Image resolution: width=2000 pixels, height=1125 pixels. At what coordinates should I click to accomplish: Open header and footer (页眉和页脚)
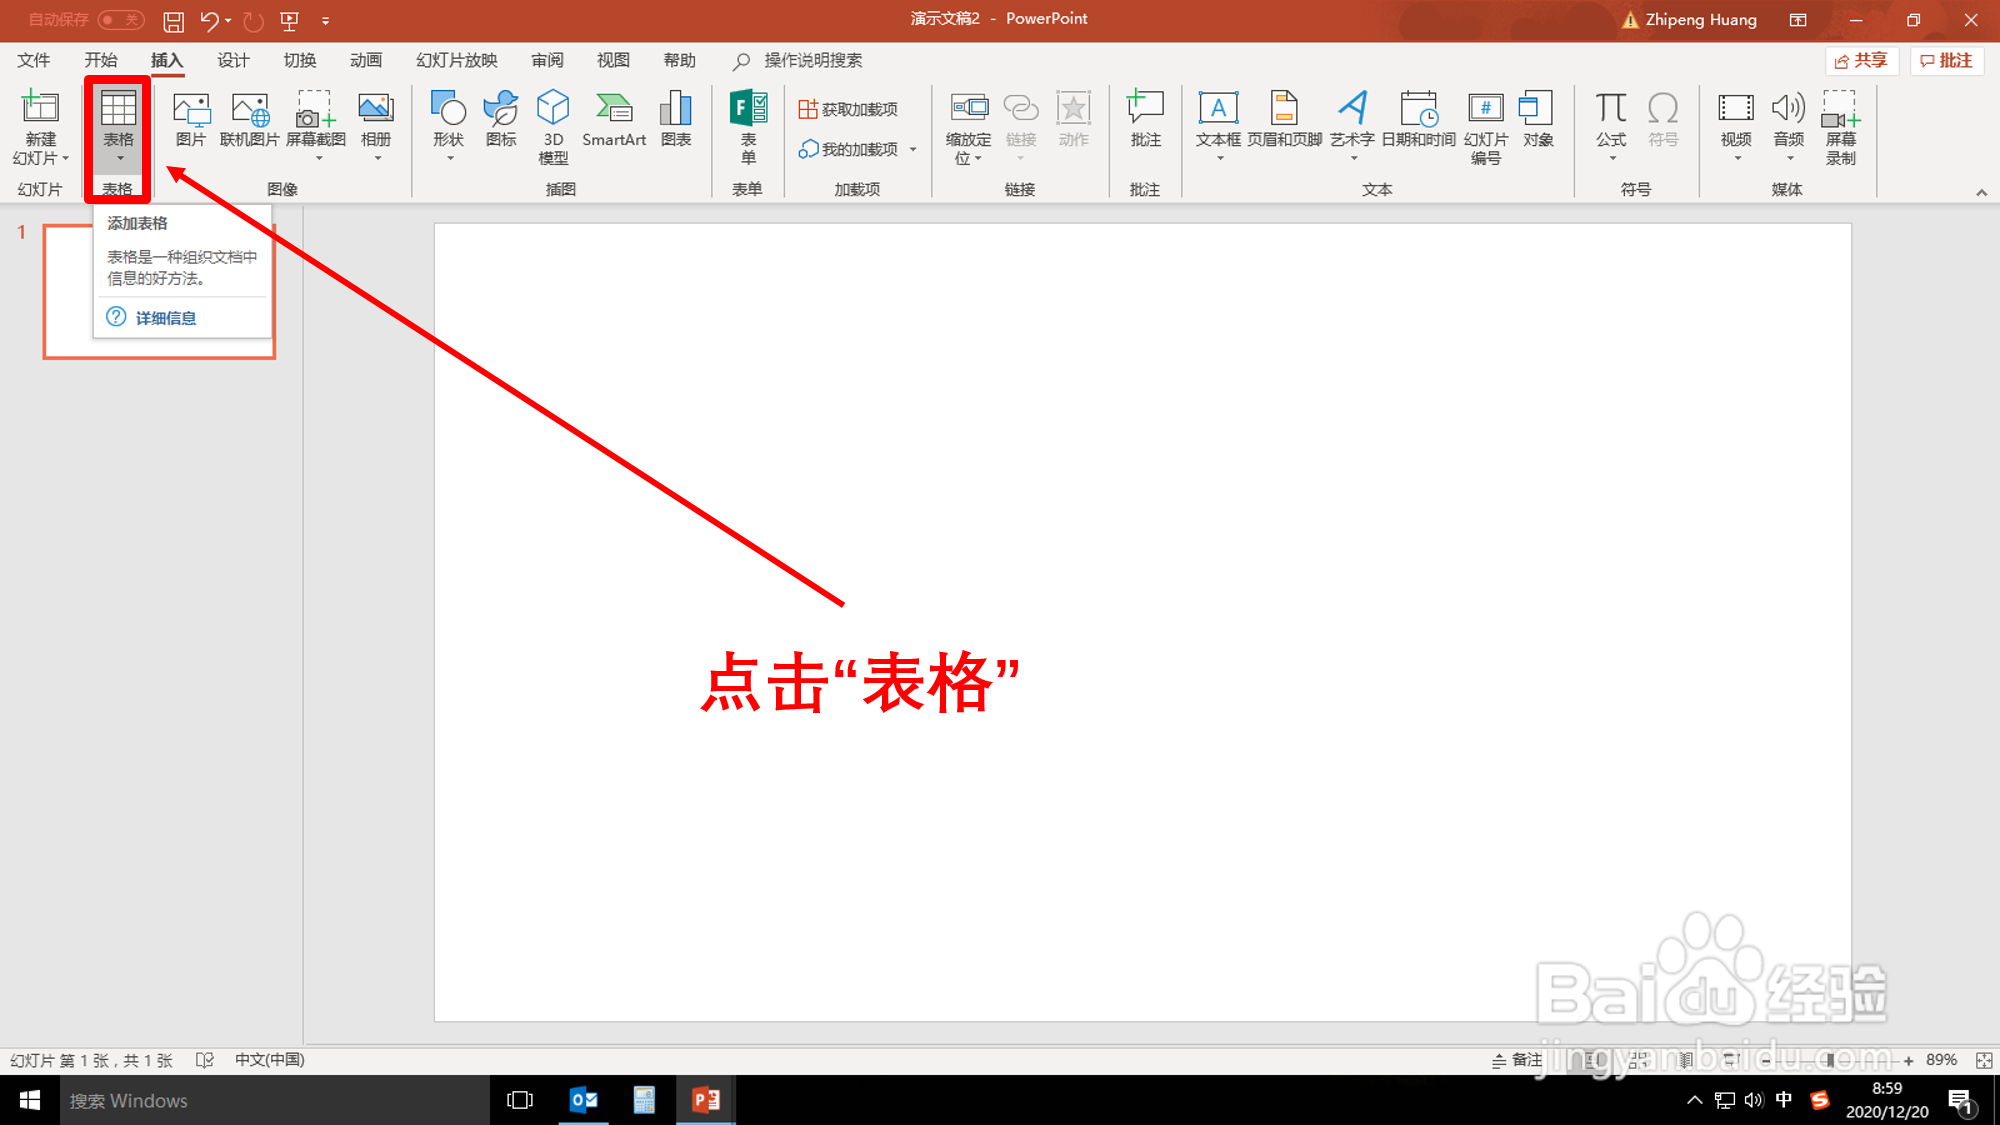(1284, 120)
